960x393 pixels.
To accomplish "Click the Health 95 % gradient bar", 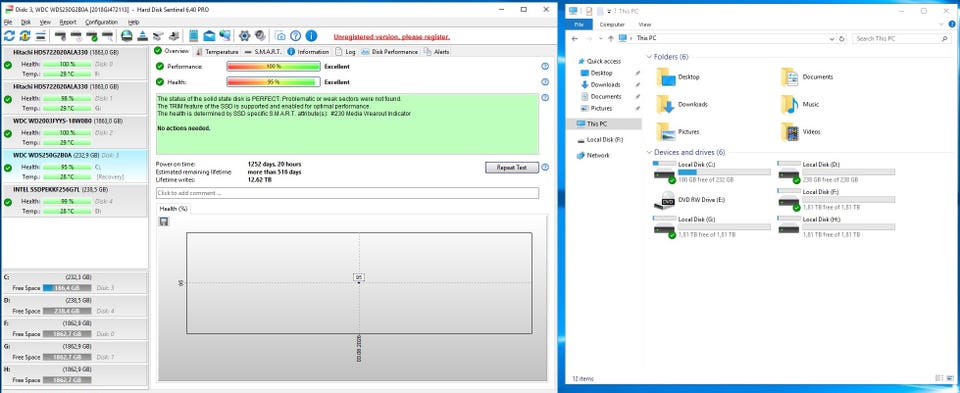I will click(274, 82).
